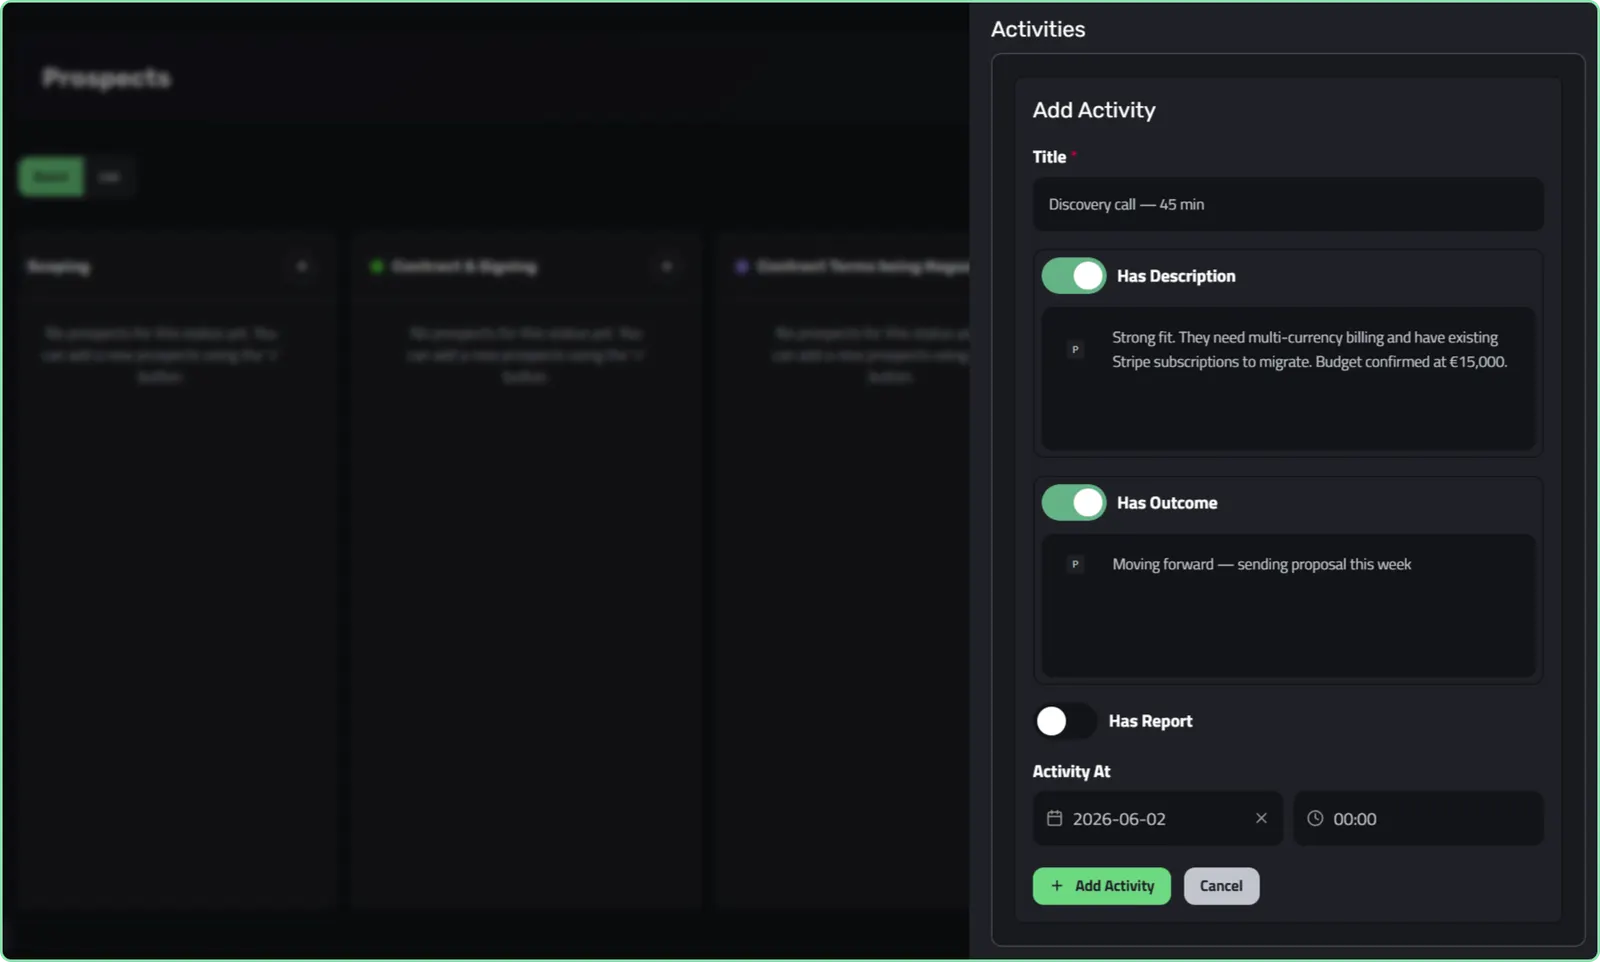Add prospect with plus in Scoping column
Screen dimensions: 1600x962
coord(302,266)
